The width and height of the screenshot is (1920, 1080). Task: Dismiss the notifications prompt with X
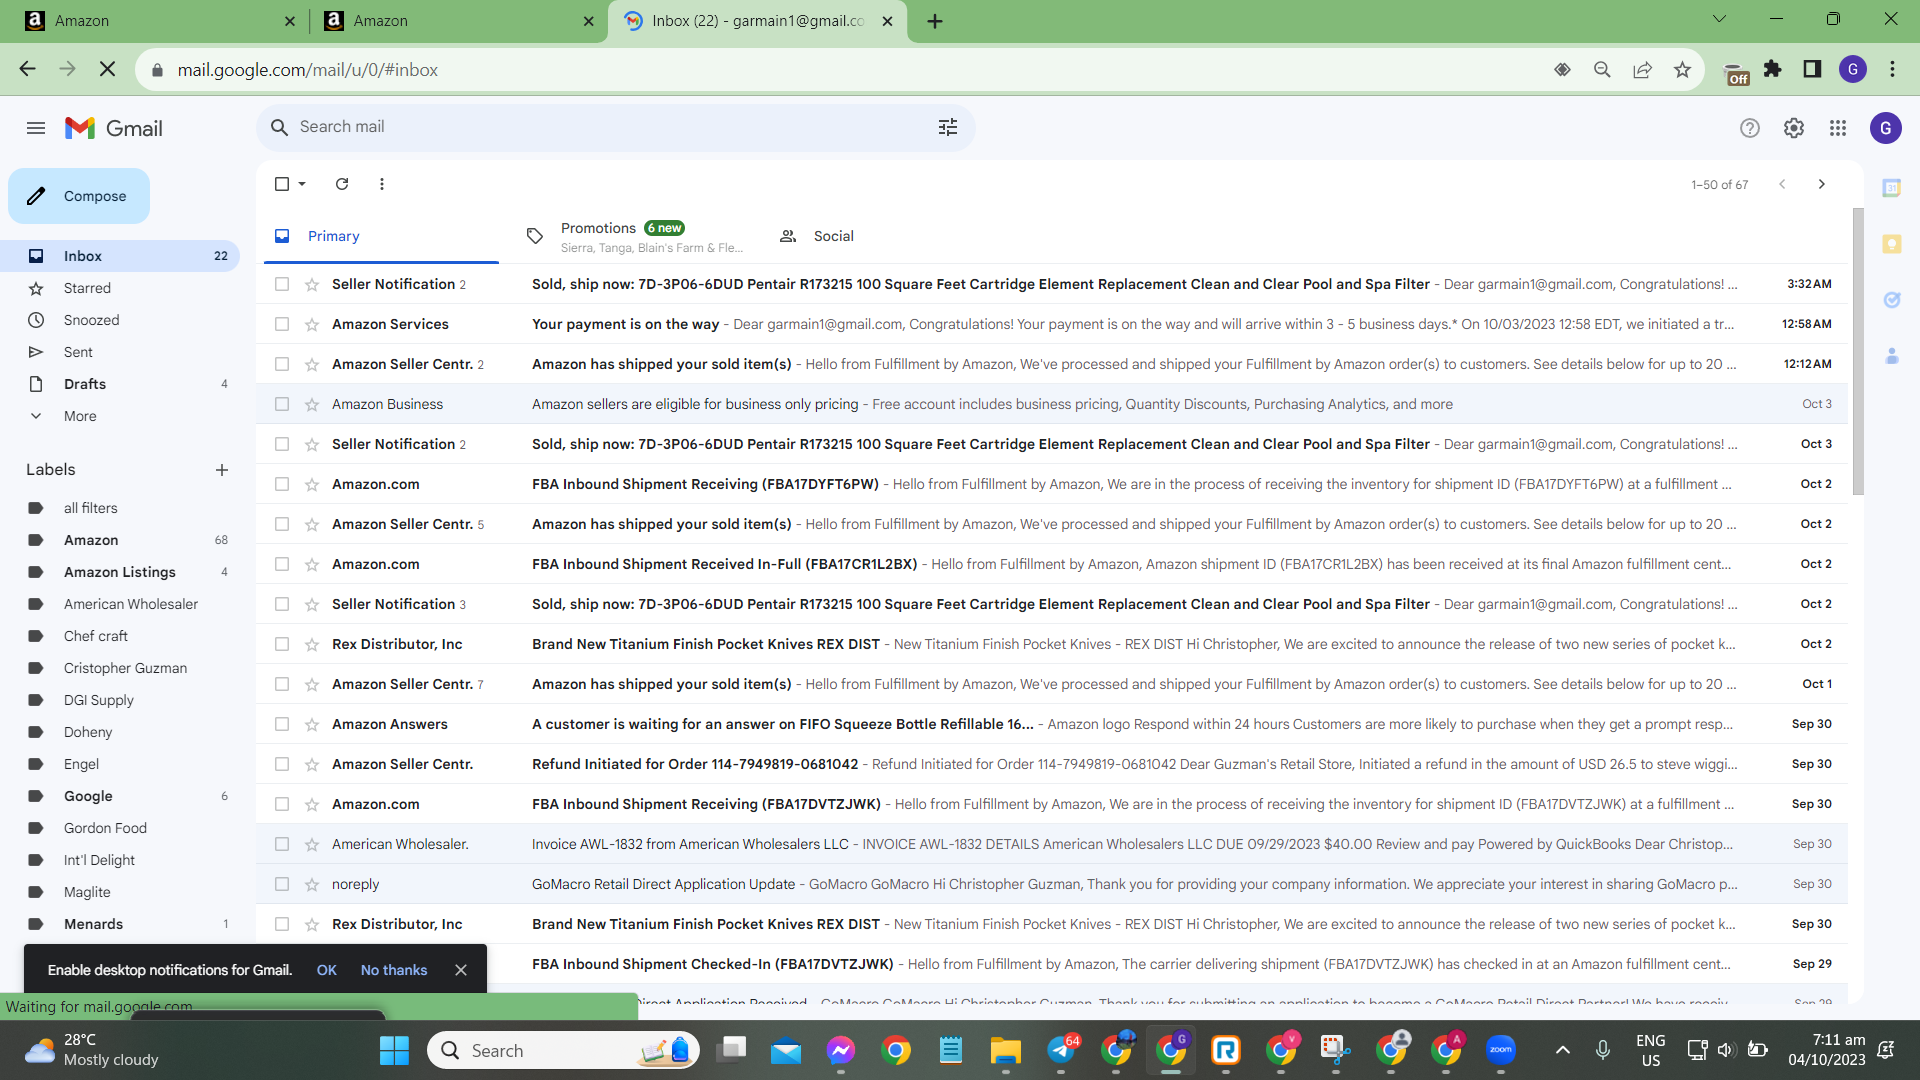point(461,970)
